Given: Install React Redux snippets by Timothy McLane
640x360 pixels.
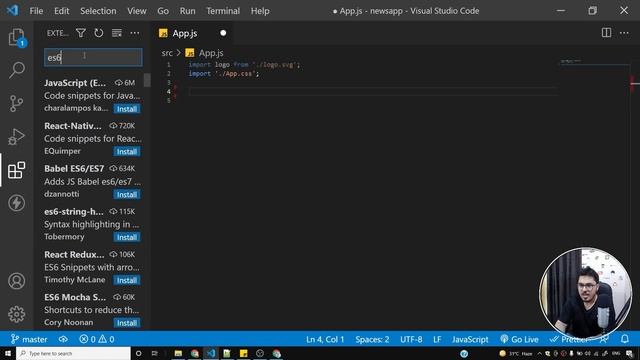Looking at the screenshot, I should [x=127, y=280].
